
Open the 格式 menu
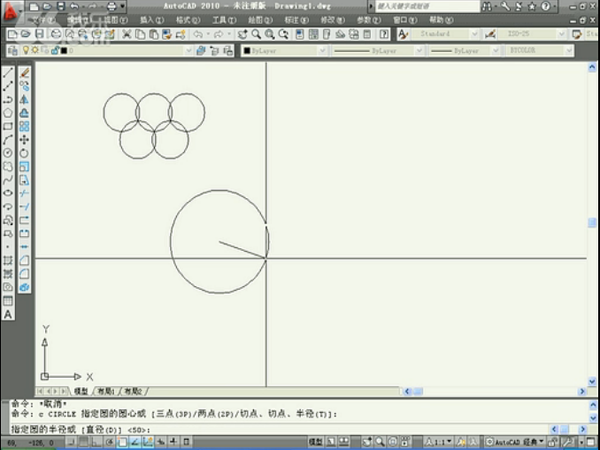click(x=188, y=20)
